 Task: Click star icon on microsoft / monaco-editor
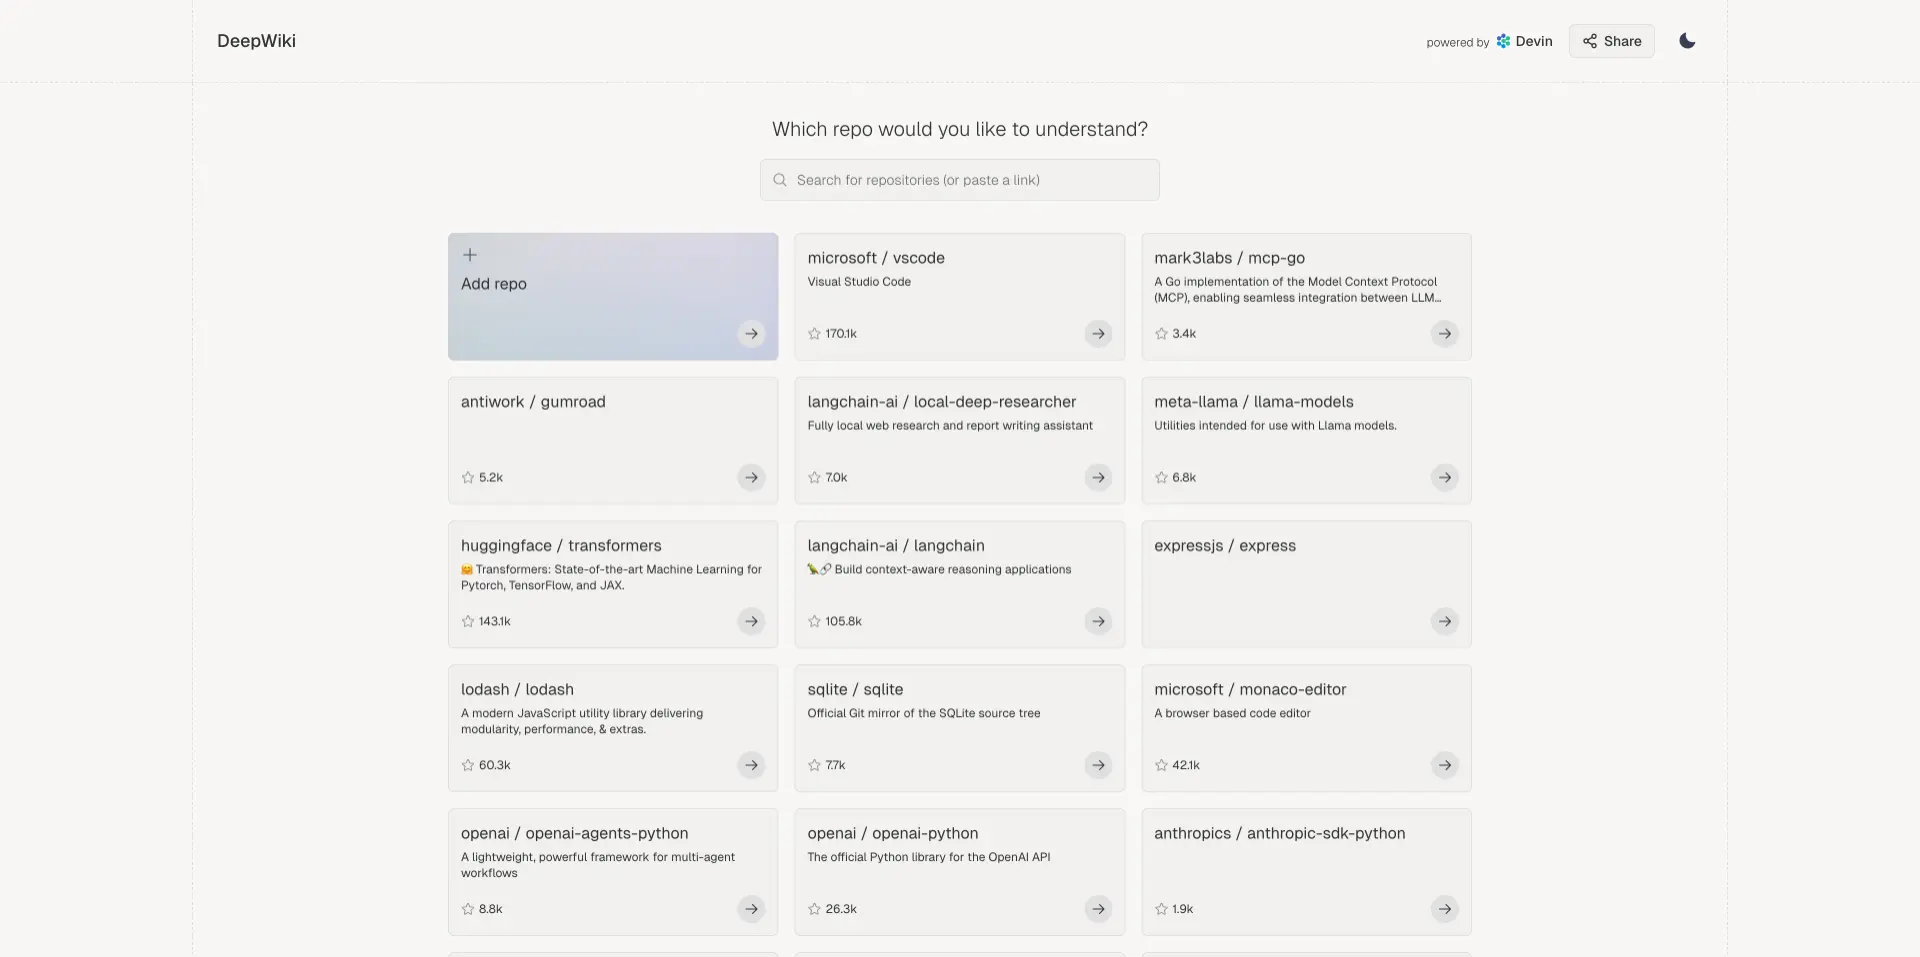[1161, 765]
